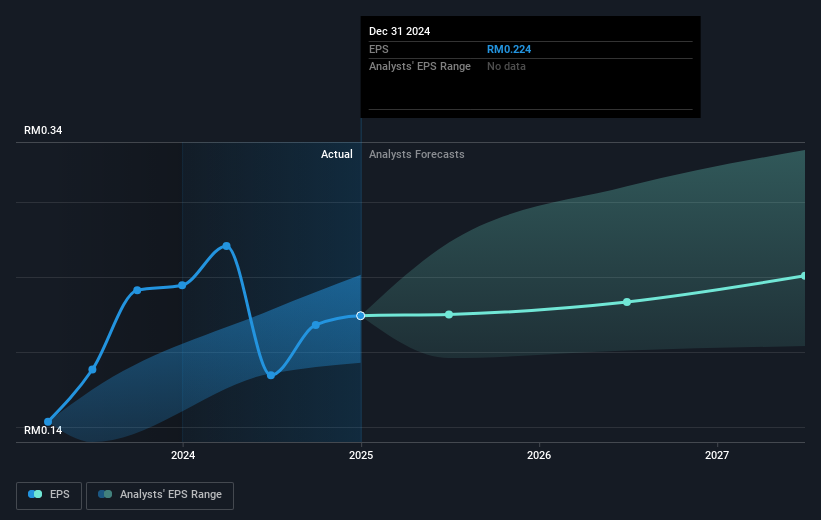This screenshot has height=520, width=821.
Task: Click the mid-2023 EPS data point
Action: (x=92, y=369)
